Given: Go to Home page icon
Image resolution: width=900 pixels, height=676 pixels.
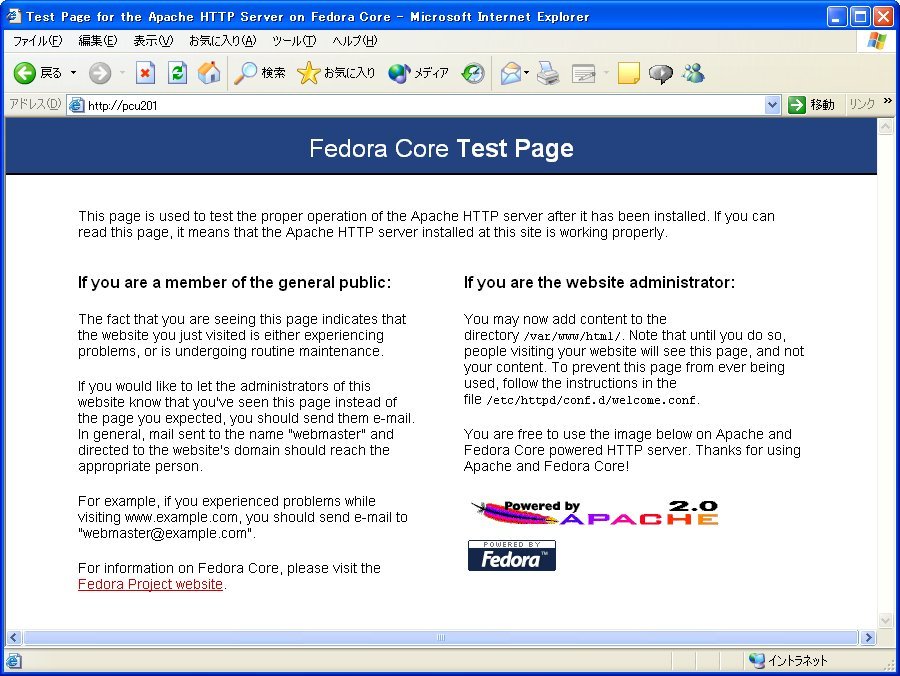Looking at the screenshot, I should (209, 73).
